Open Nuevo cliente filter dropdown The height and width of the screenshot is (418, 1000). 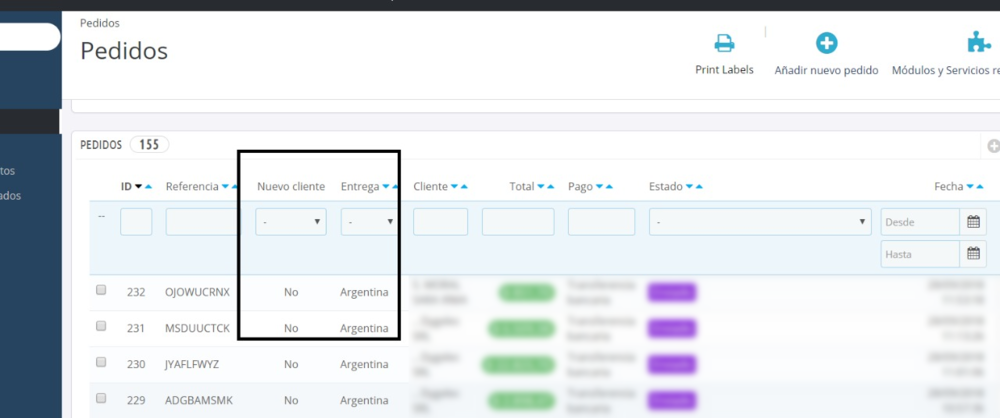point(291,222)
